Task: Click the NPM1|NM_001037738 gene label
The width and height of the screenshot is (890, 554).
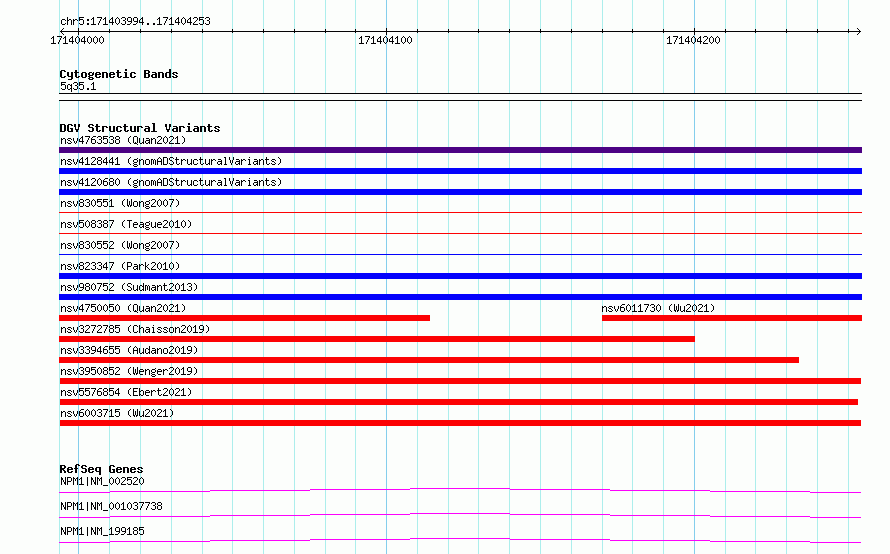Action: pyautogui.click(x=111, y=506)
